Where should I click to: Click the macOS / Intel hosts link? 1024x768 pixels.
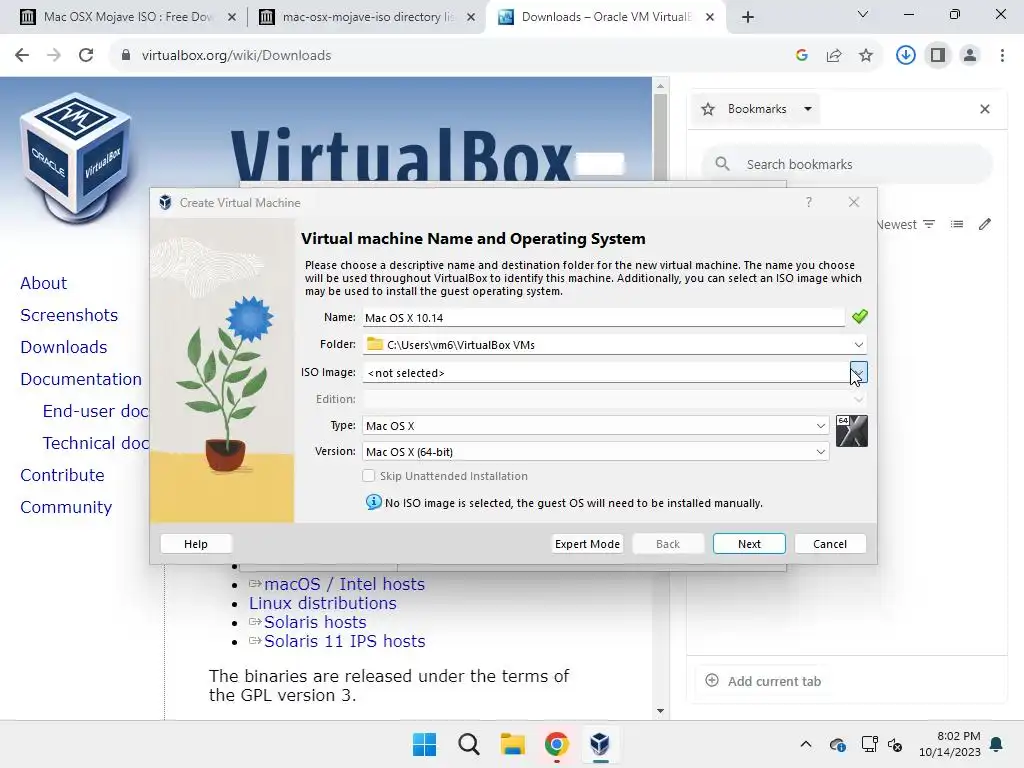pyautogui.click(x=344, y=584)
